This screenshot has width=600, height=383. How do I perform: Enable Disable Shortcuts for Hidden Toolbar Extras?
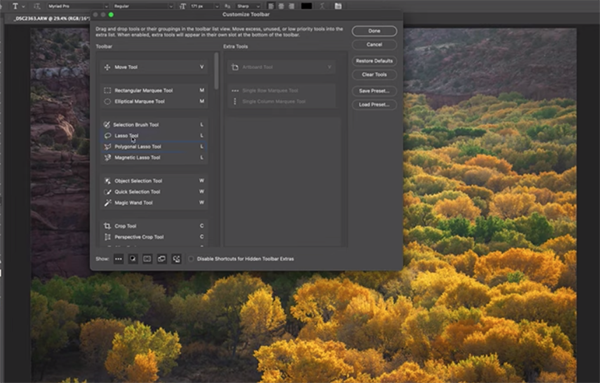(191, 259)
